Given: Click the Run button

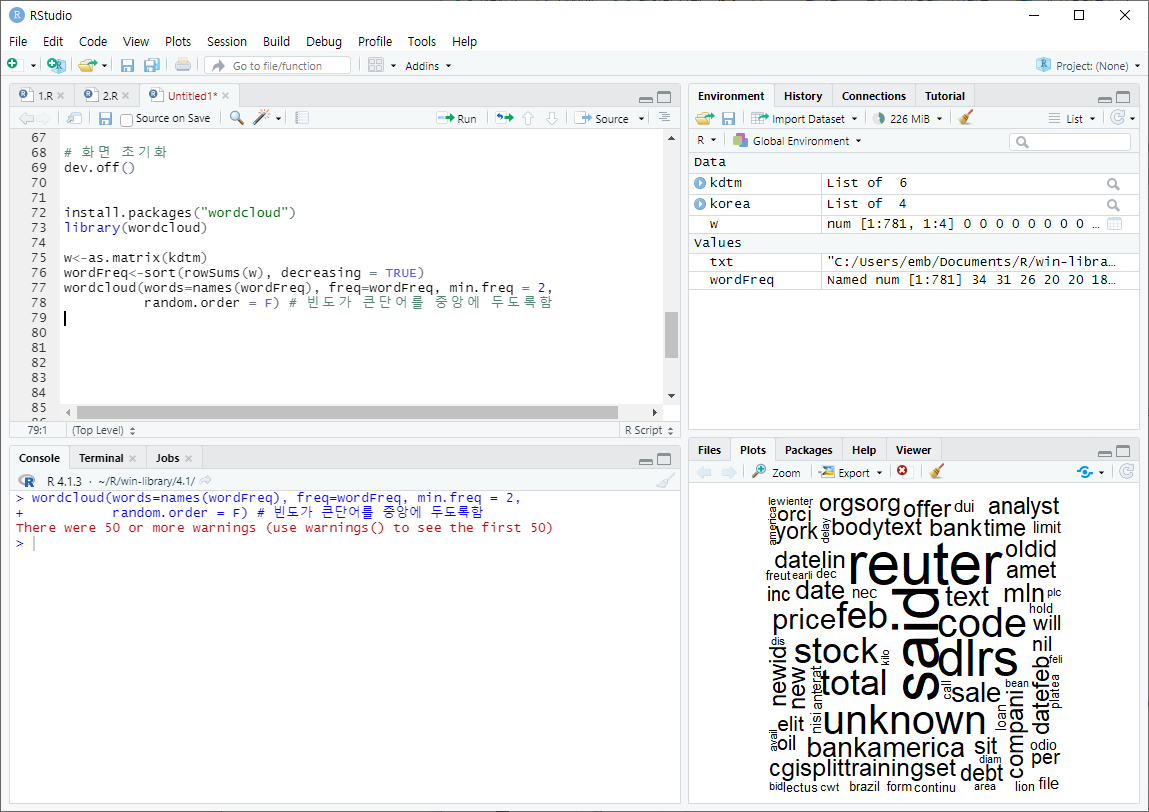Looking at the screenshot, I should pyautogui.click(x=457, y=118).
